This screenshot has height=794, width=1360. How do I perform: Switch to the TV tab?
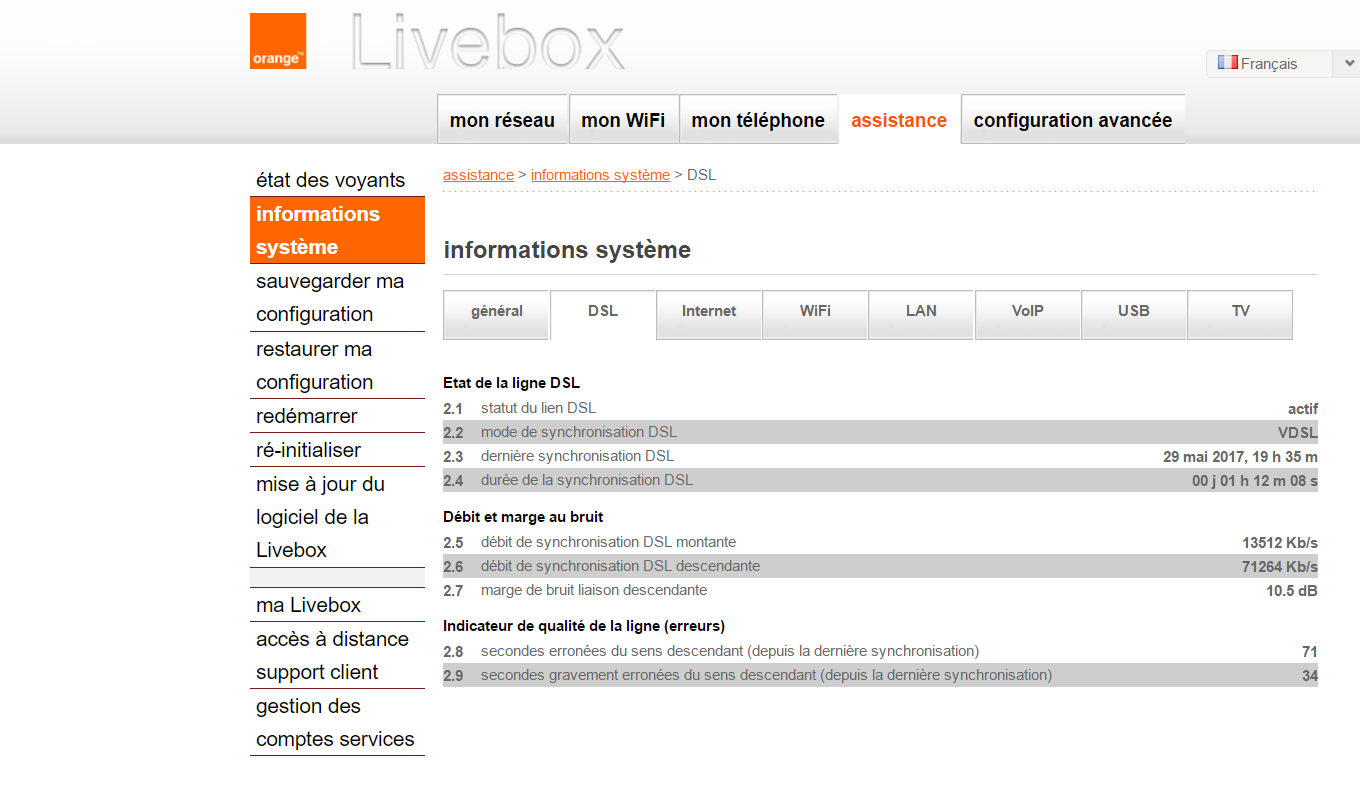pos(1240,314)
